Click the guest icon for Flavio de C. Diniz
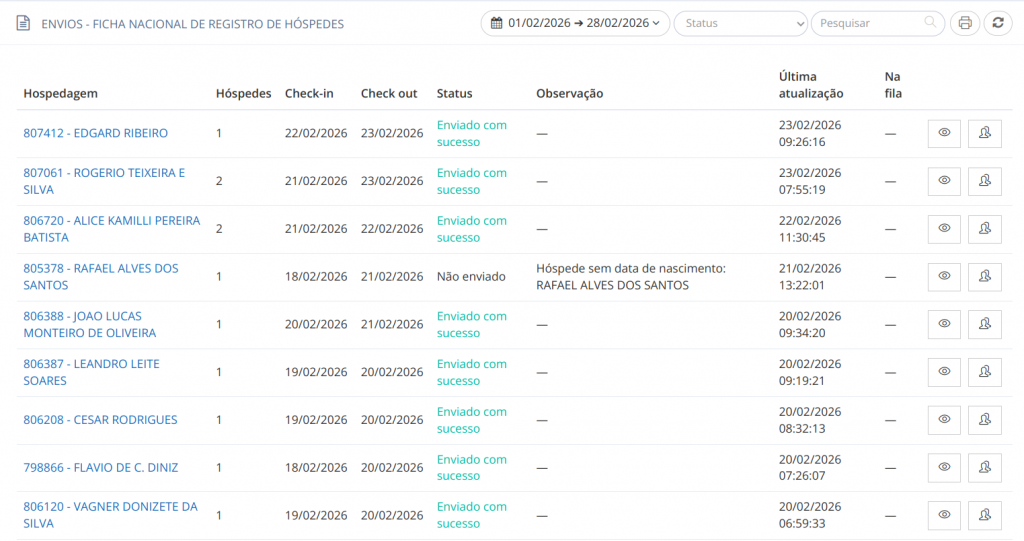Image resolution: width=1024 pixels, height=541 pixels. tap(984, 467)
